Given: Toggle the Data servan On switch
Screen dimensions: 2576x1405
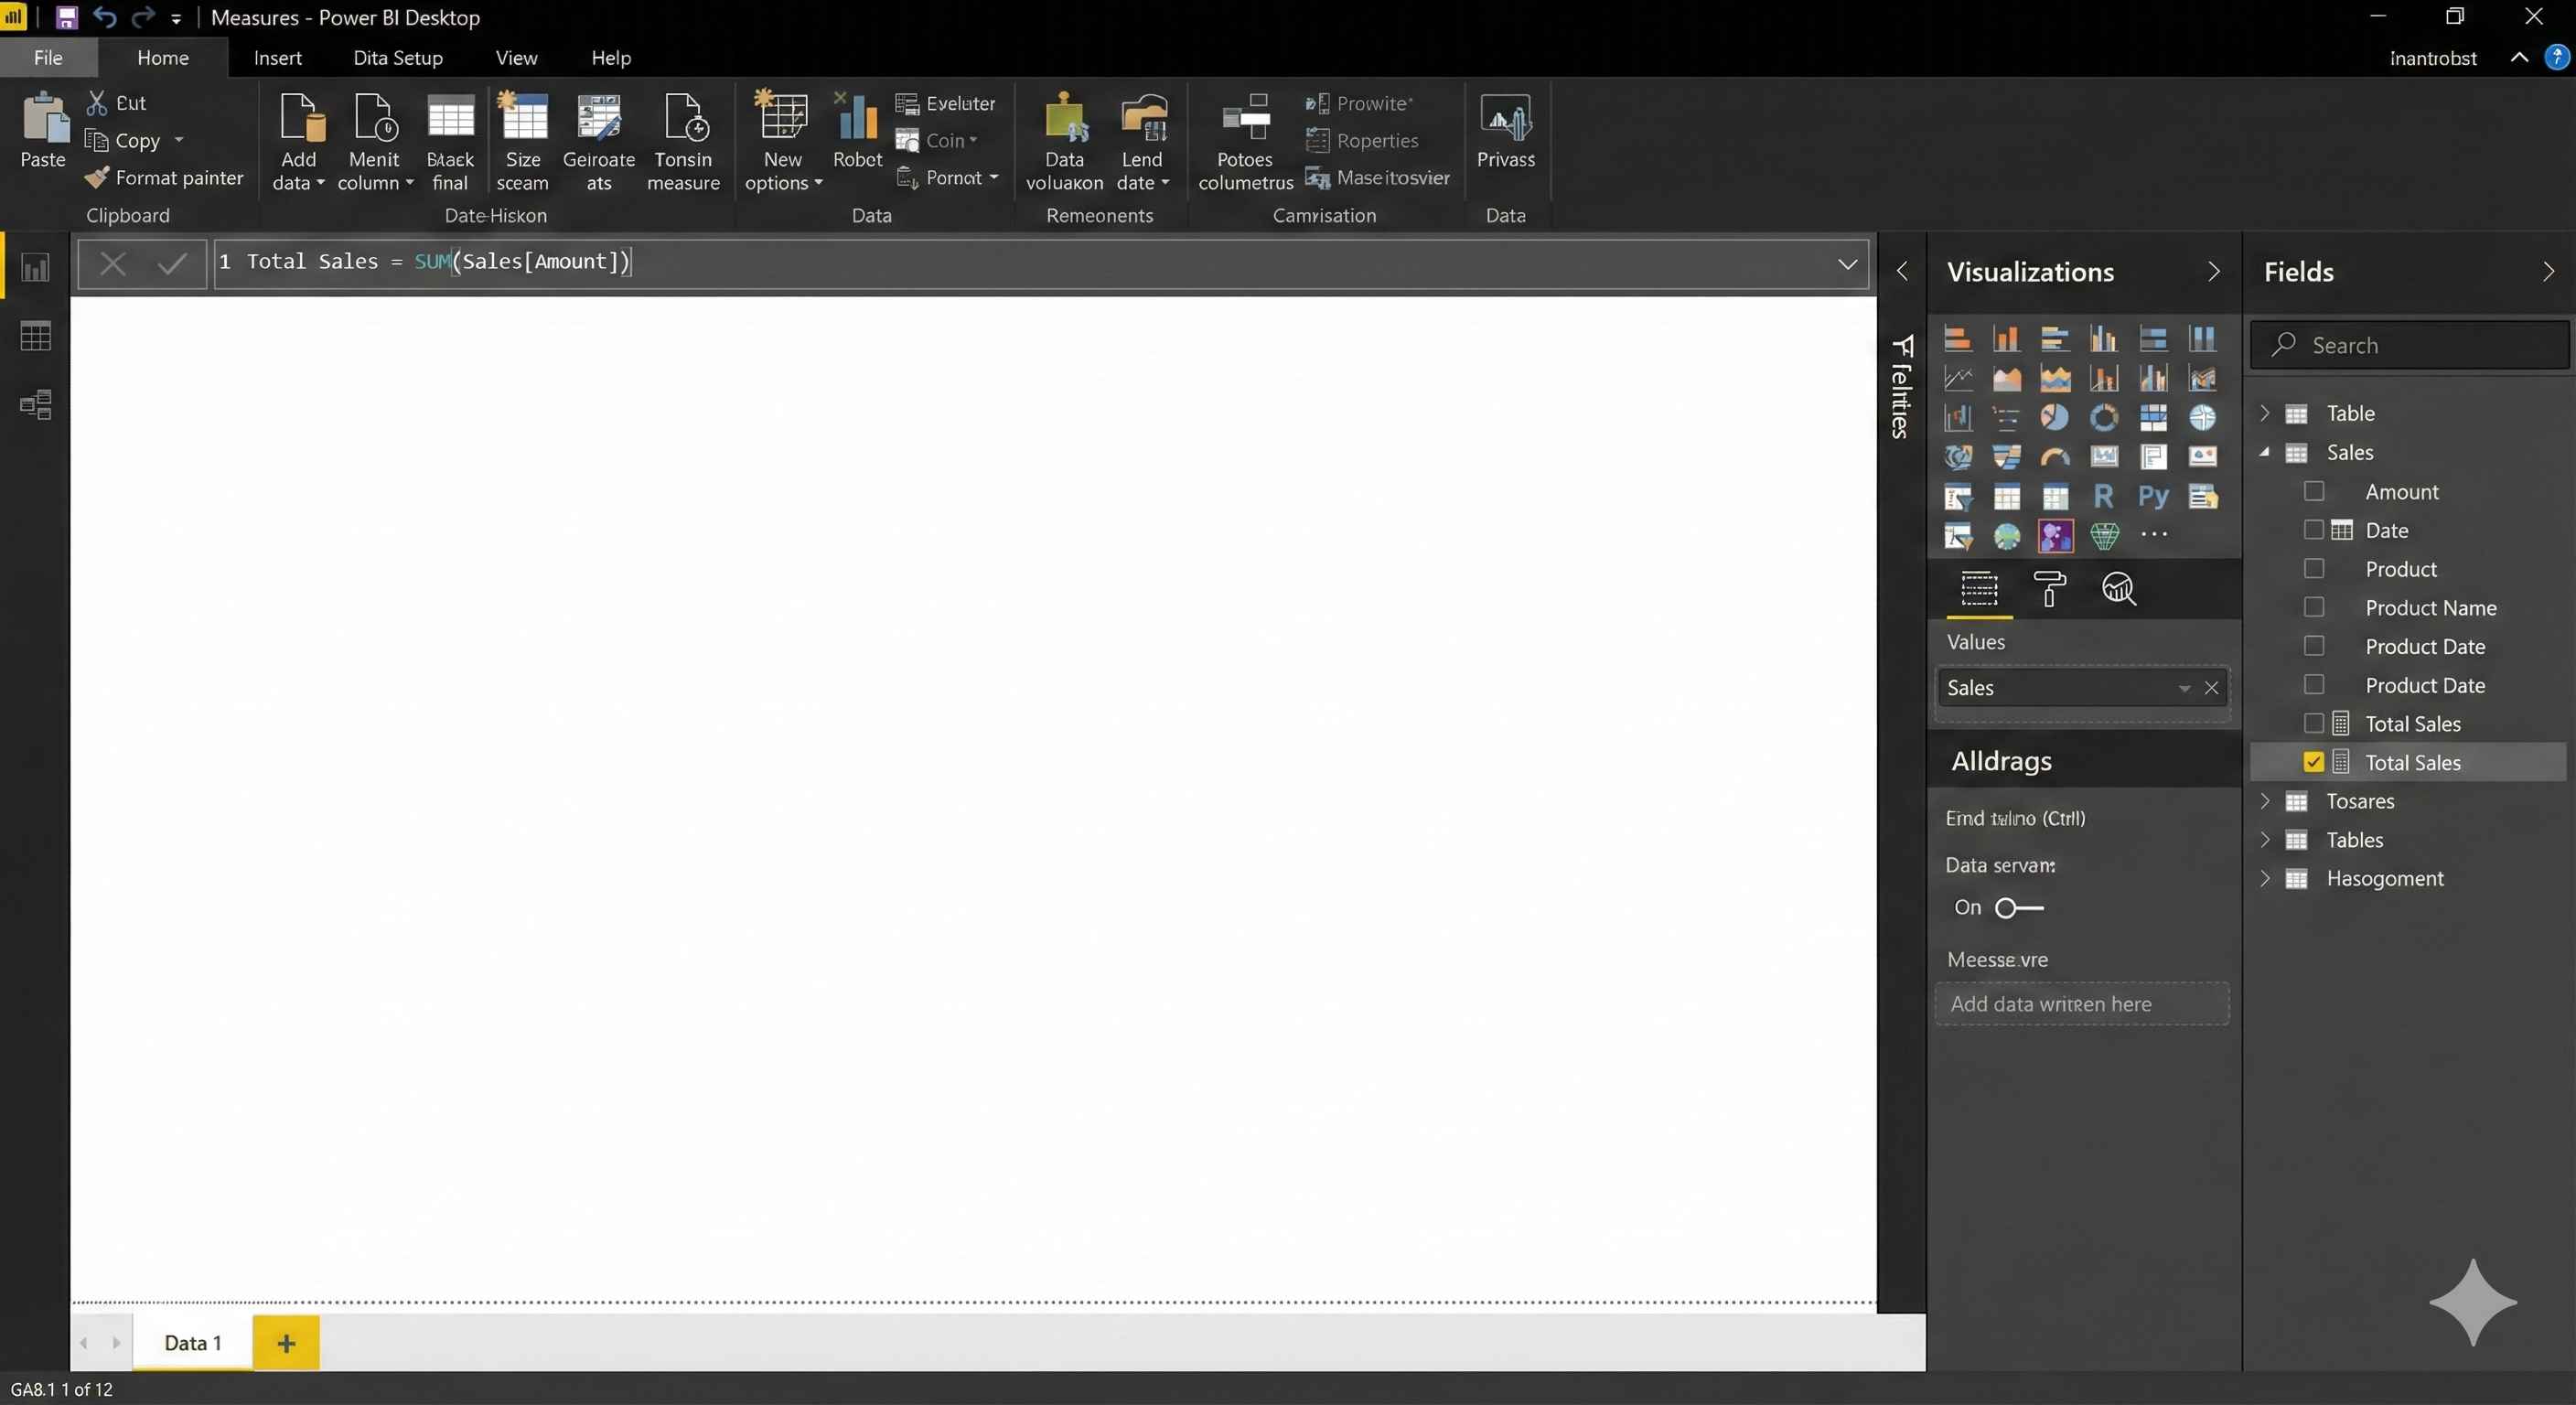Looking at the screenshot, I should (x=2018, y=907).
